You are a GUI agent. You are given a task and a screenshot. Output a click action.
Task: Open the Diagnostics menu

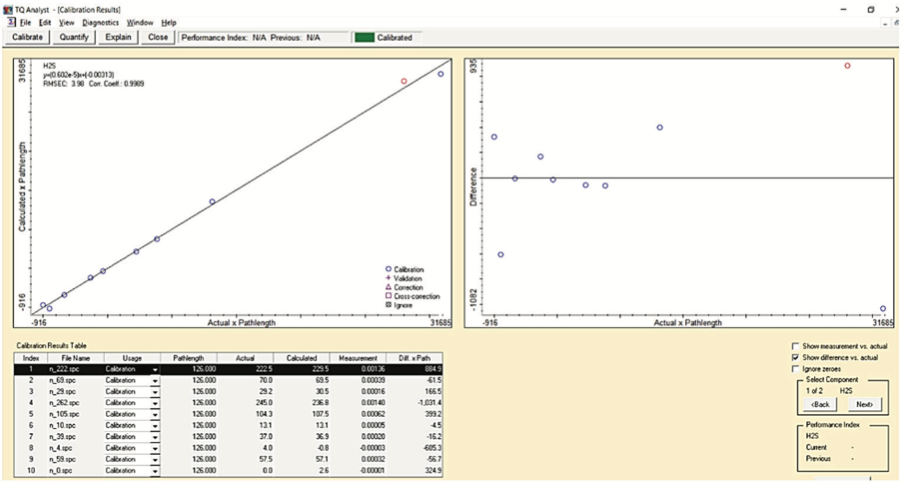pyautogui.click(x=100, y=22)
